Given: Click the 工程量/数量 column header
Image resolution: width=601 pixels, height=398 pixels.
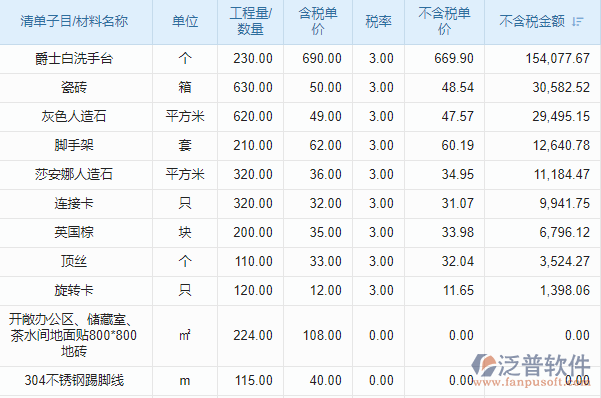Looking at the screenshot, I should click(x=251, y=21).
